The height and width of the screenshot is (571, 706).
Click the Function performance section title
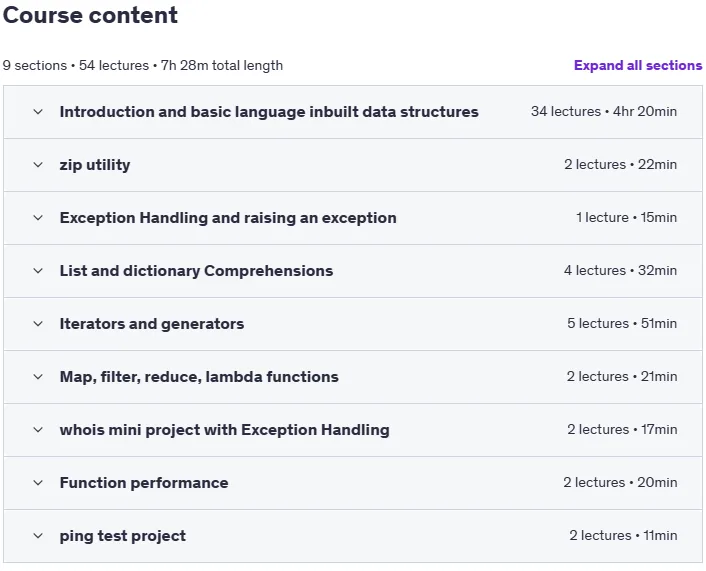[144, 483]
